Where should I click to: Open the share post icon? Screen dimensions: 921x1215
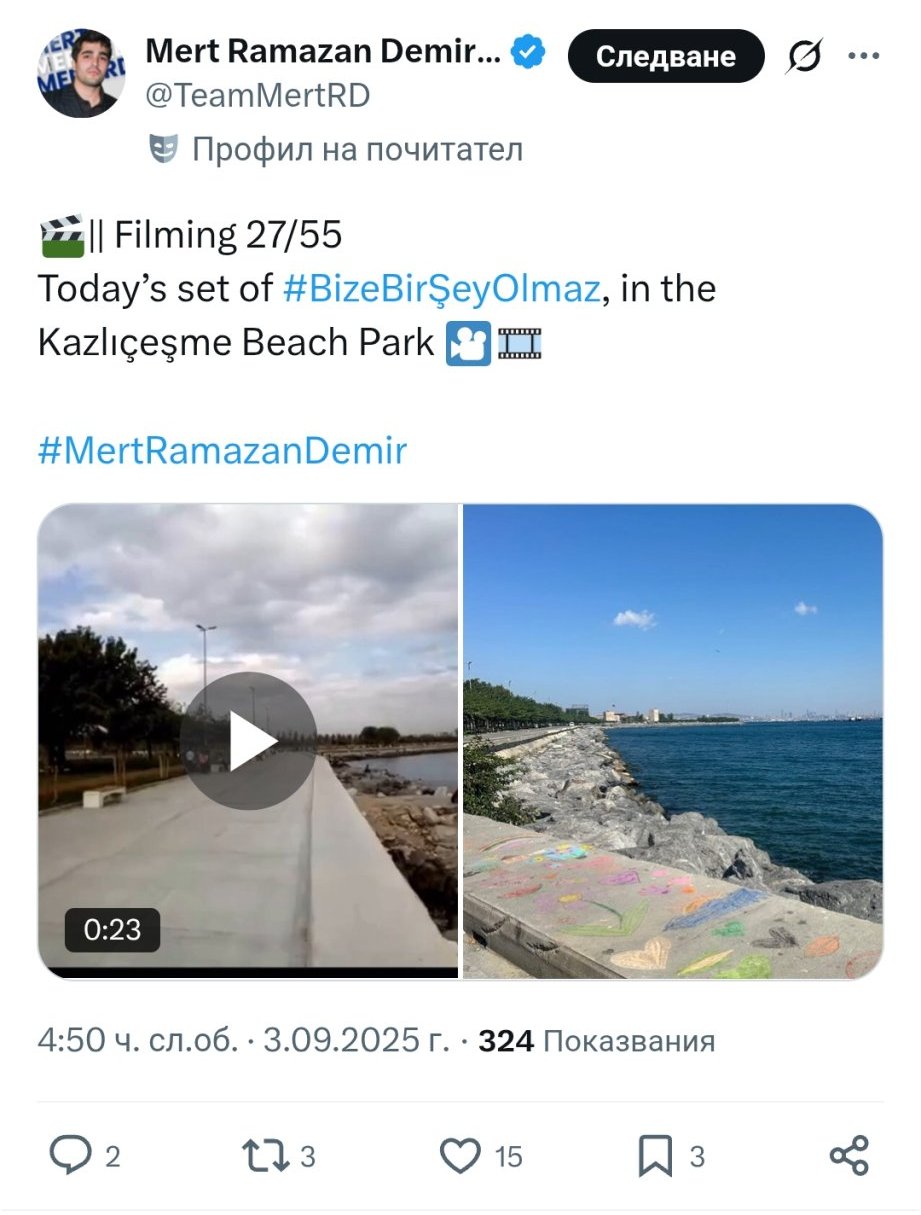click(849, 1156)
